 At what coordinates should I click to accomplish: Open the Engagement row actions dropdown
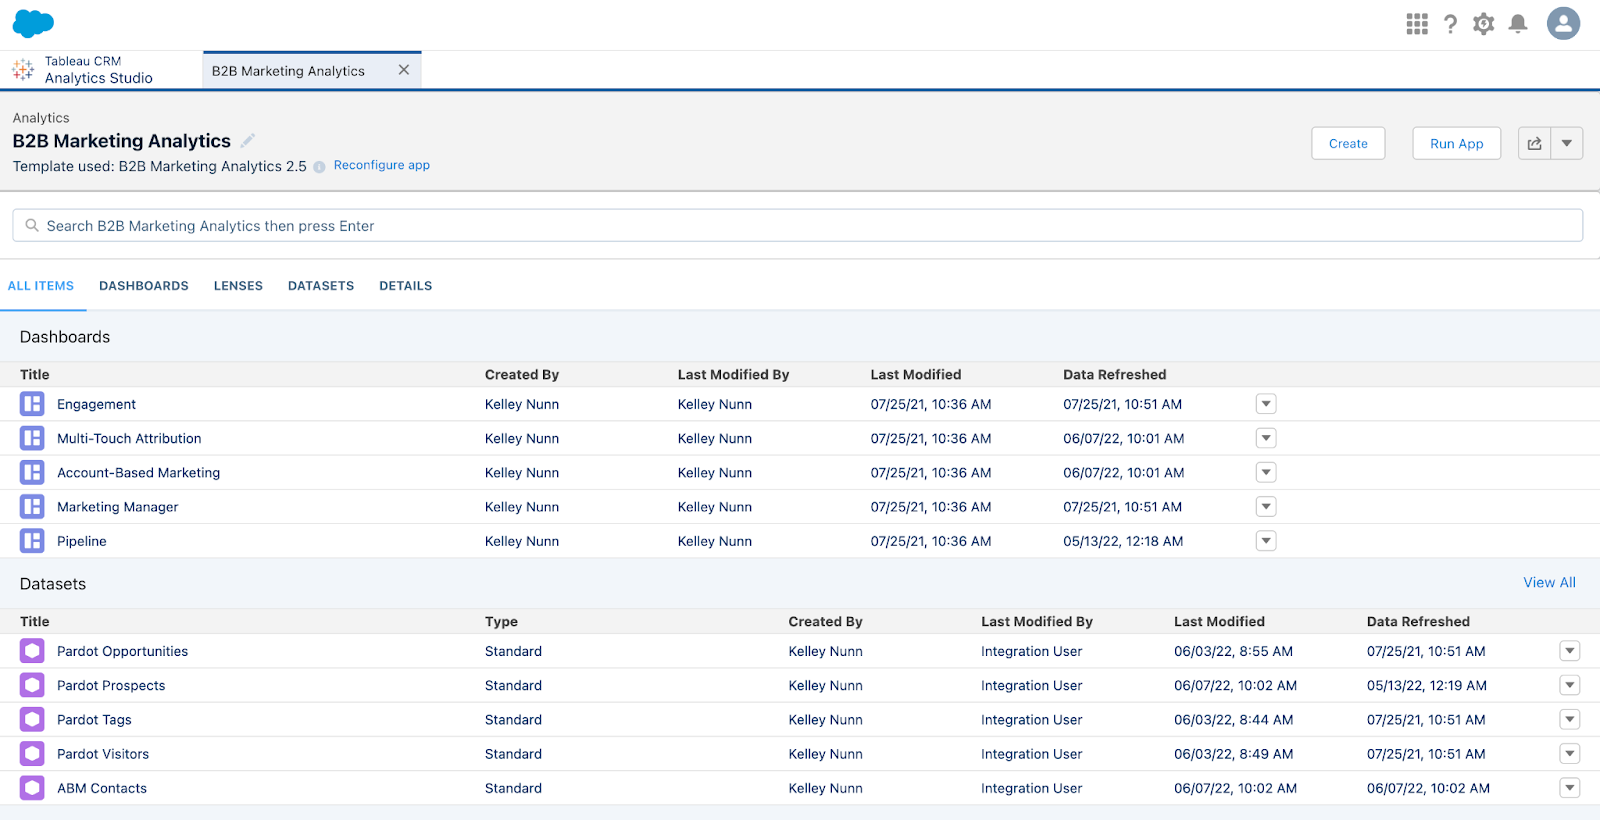[1266, 404]
